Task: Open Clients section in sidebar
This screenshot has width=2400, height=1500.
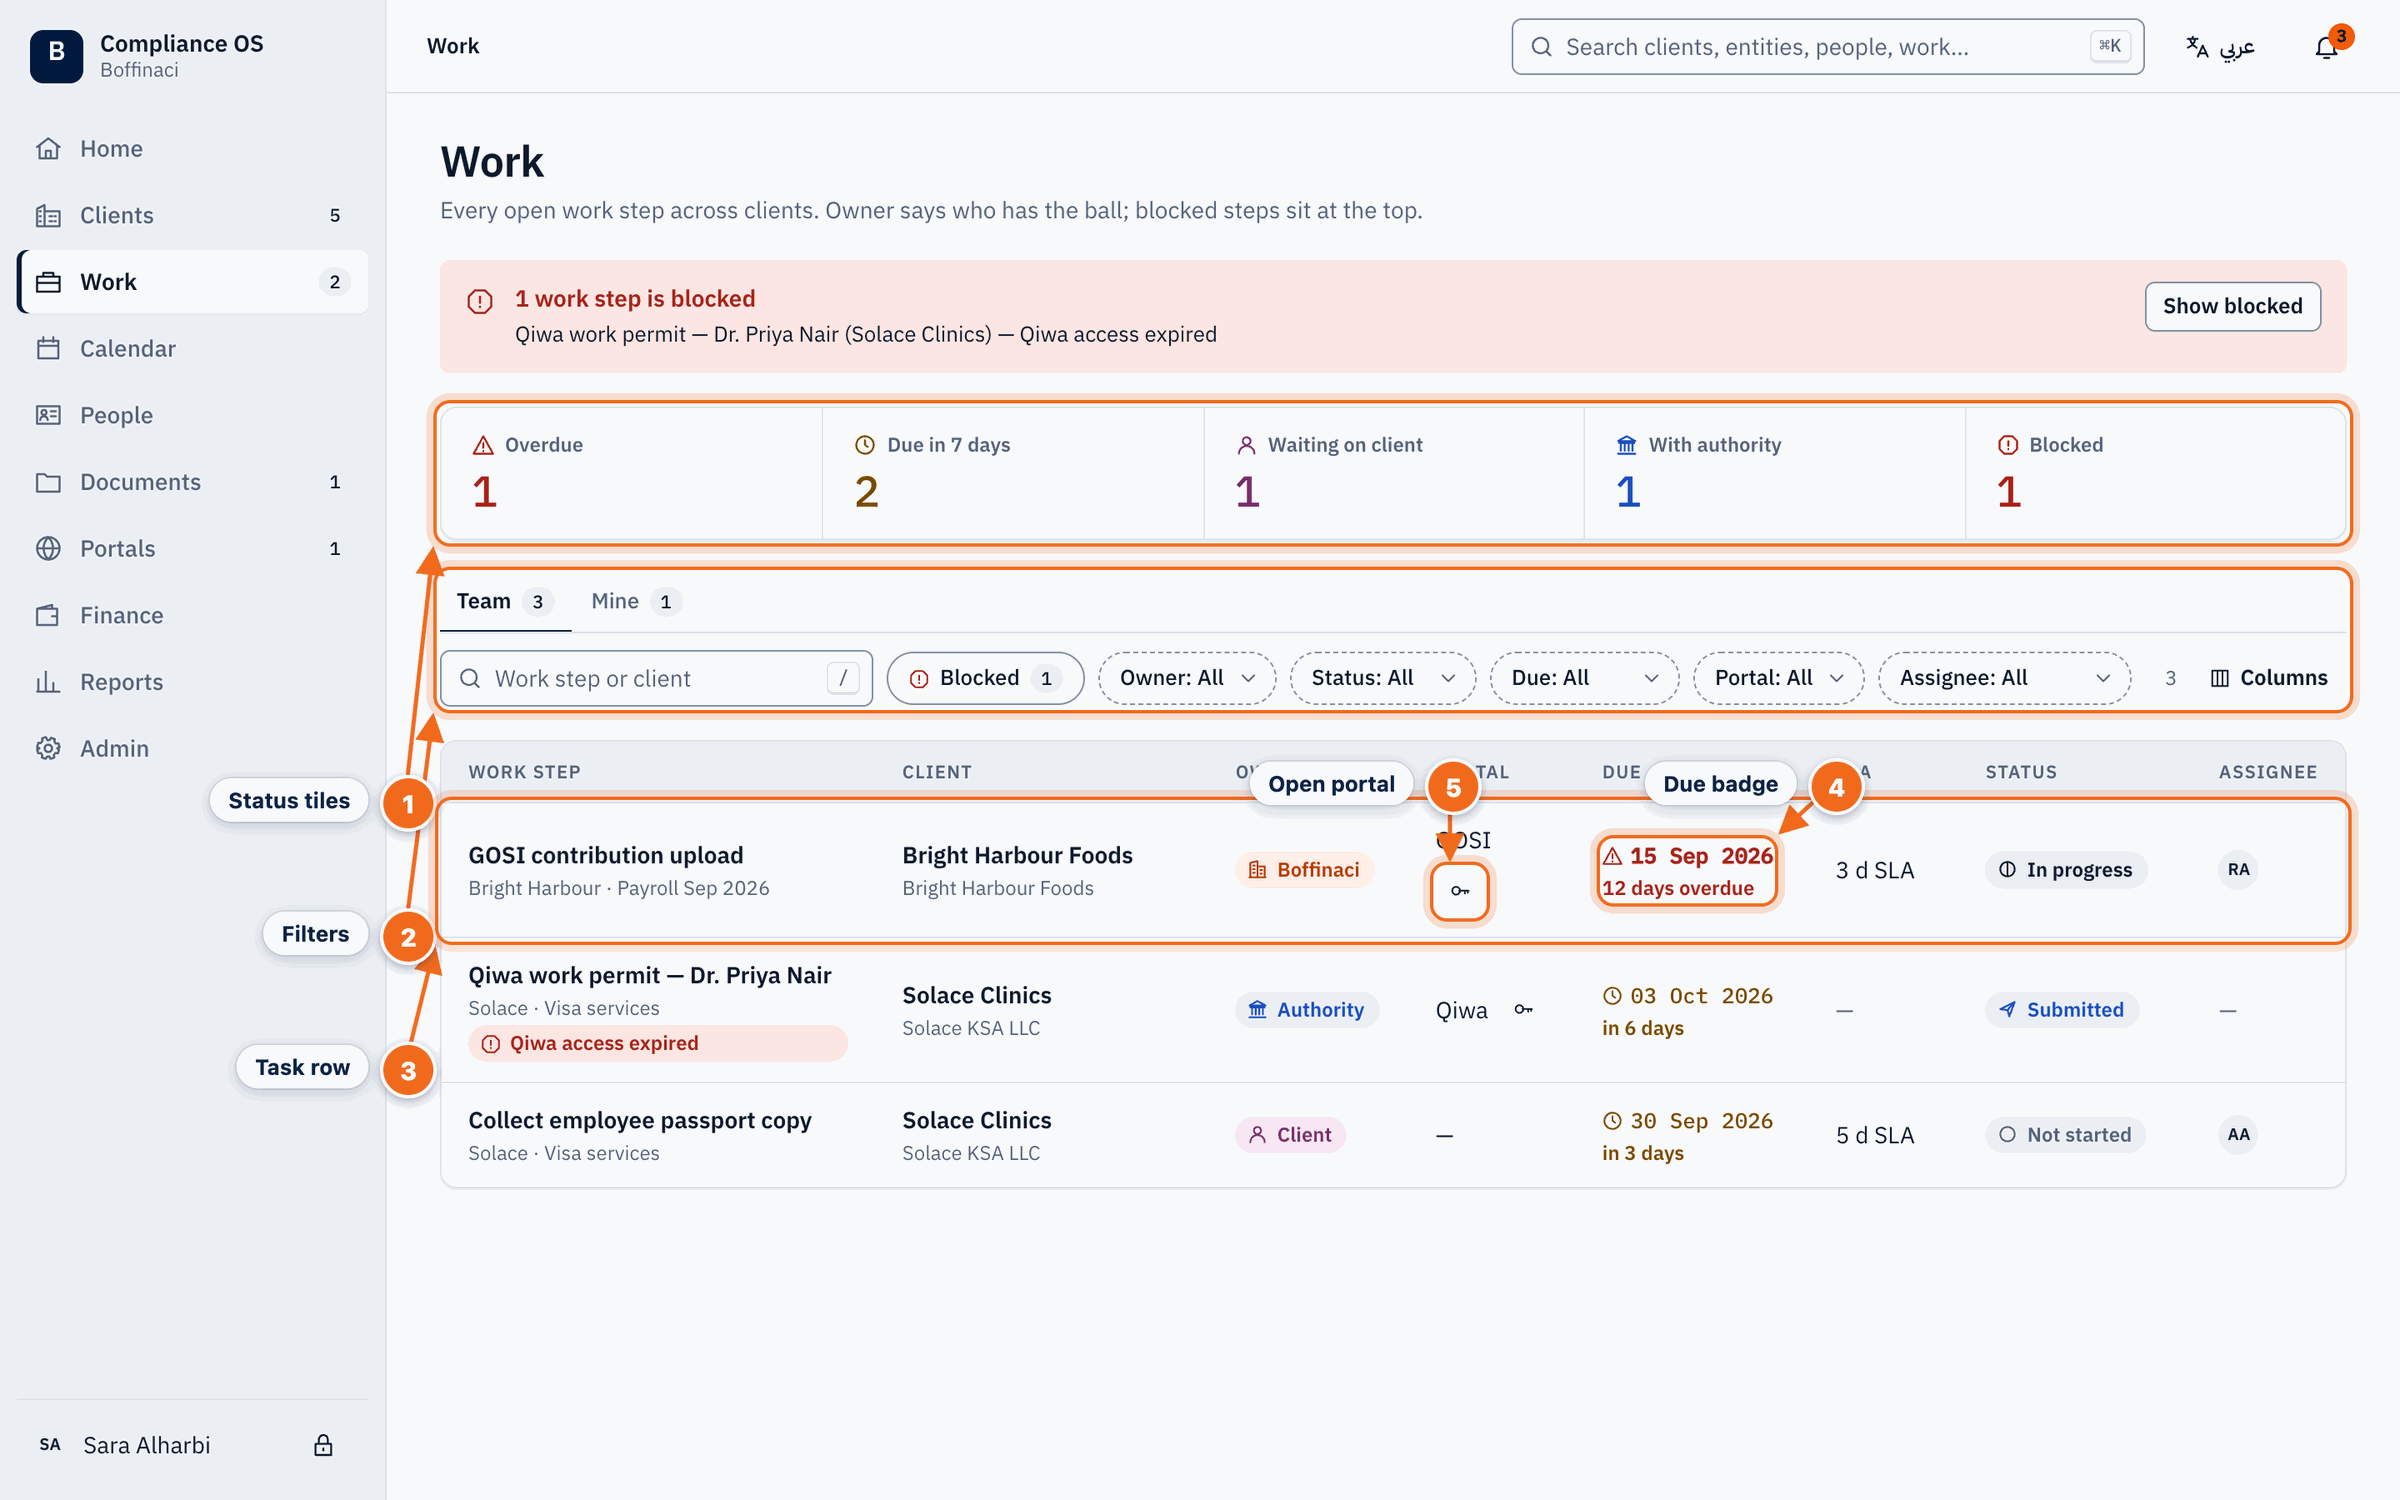Action: tap(193, 215)
